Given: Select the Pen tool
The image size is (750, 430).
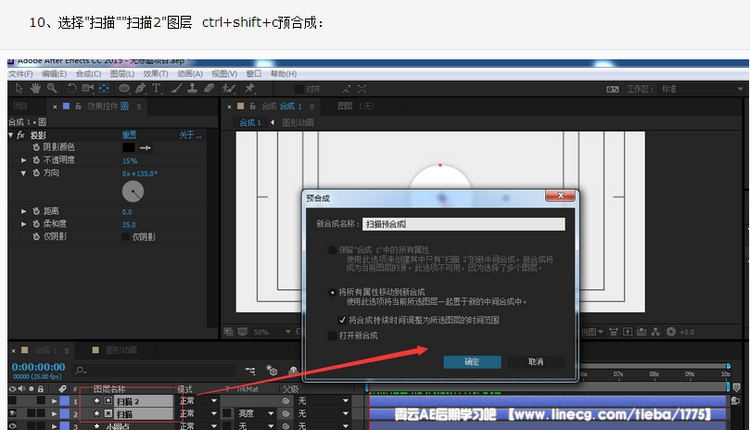Looking at the screenshot, I should (140, 88).
